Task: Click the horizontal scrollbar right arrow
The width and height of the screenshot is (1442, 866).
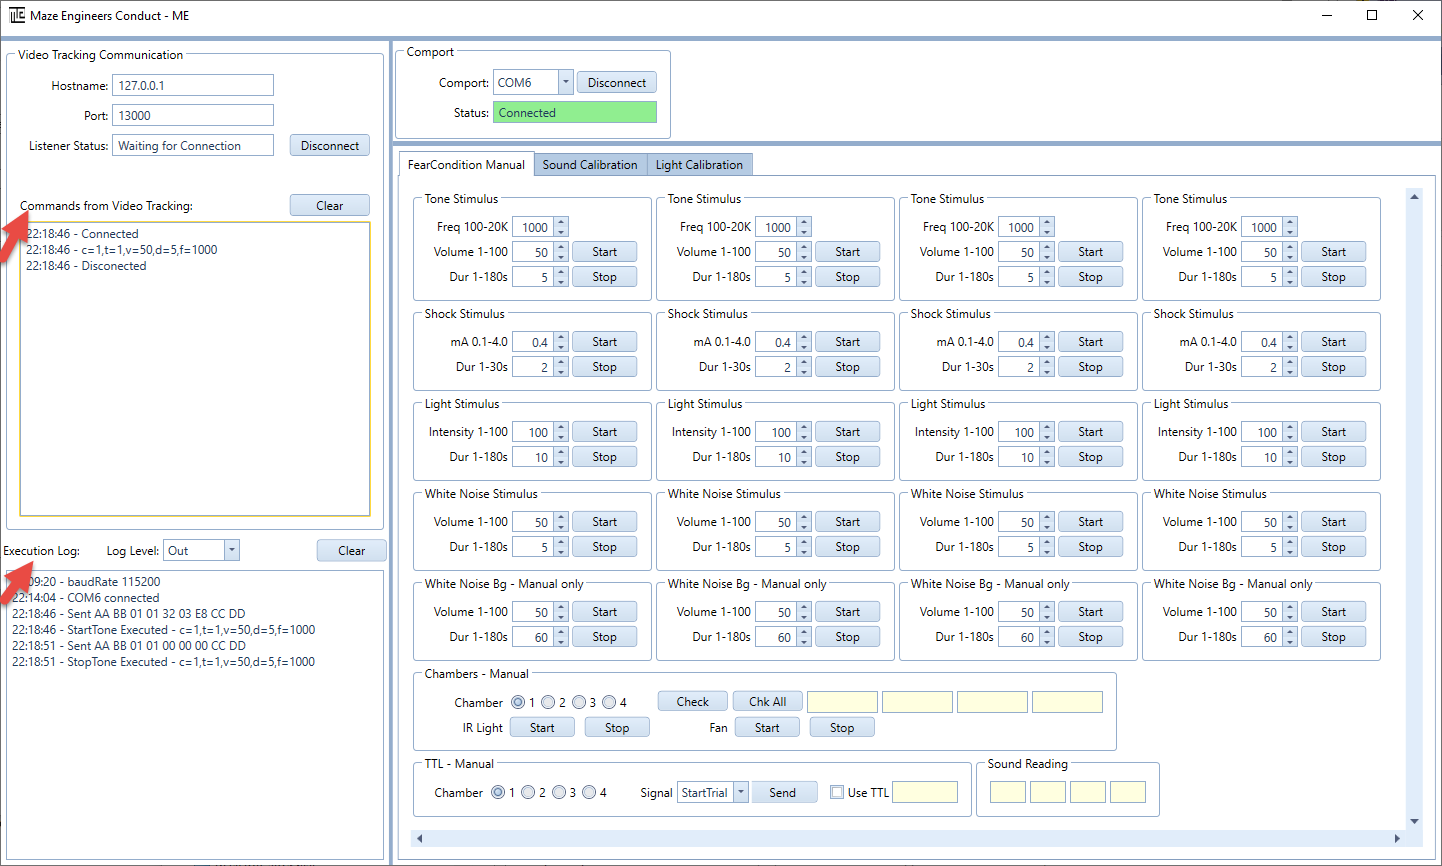Action: click(x=1397, y=838)
